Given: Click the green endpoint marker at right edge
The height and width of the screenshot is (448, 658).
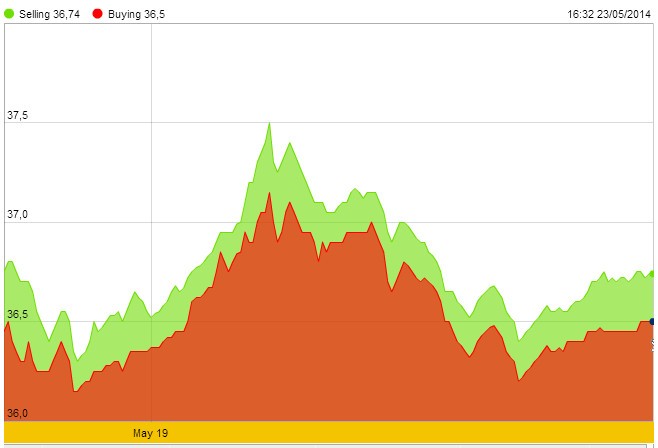Looking at the screenshot, I should tap(654, 272).
